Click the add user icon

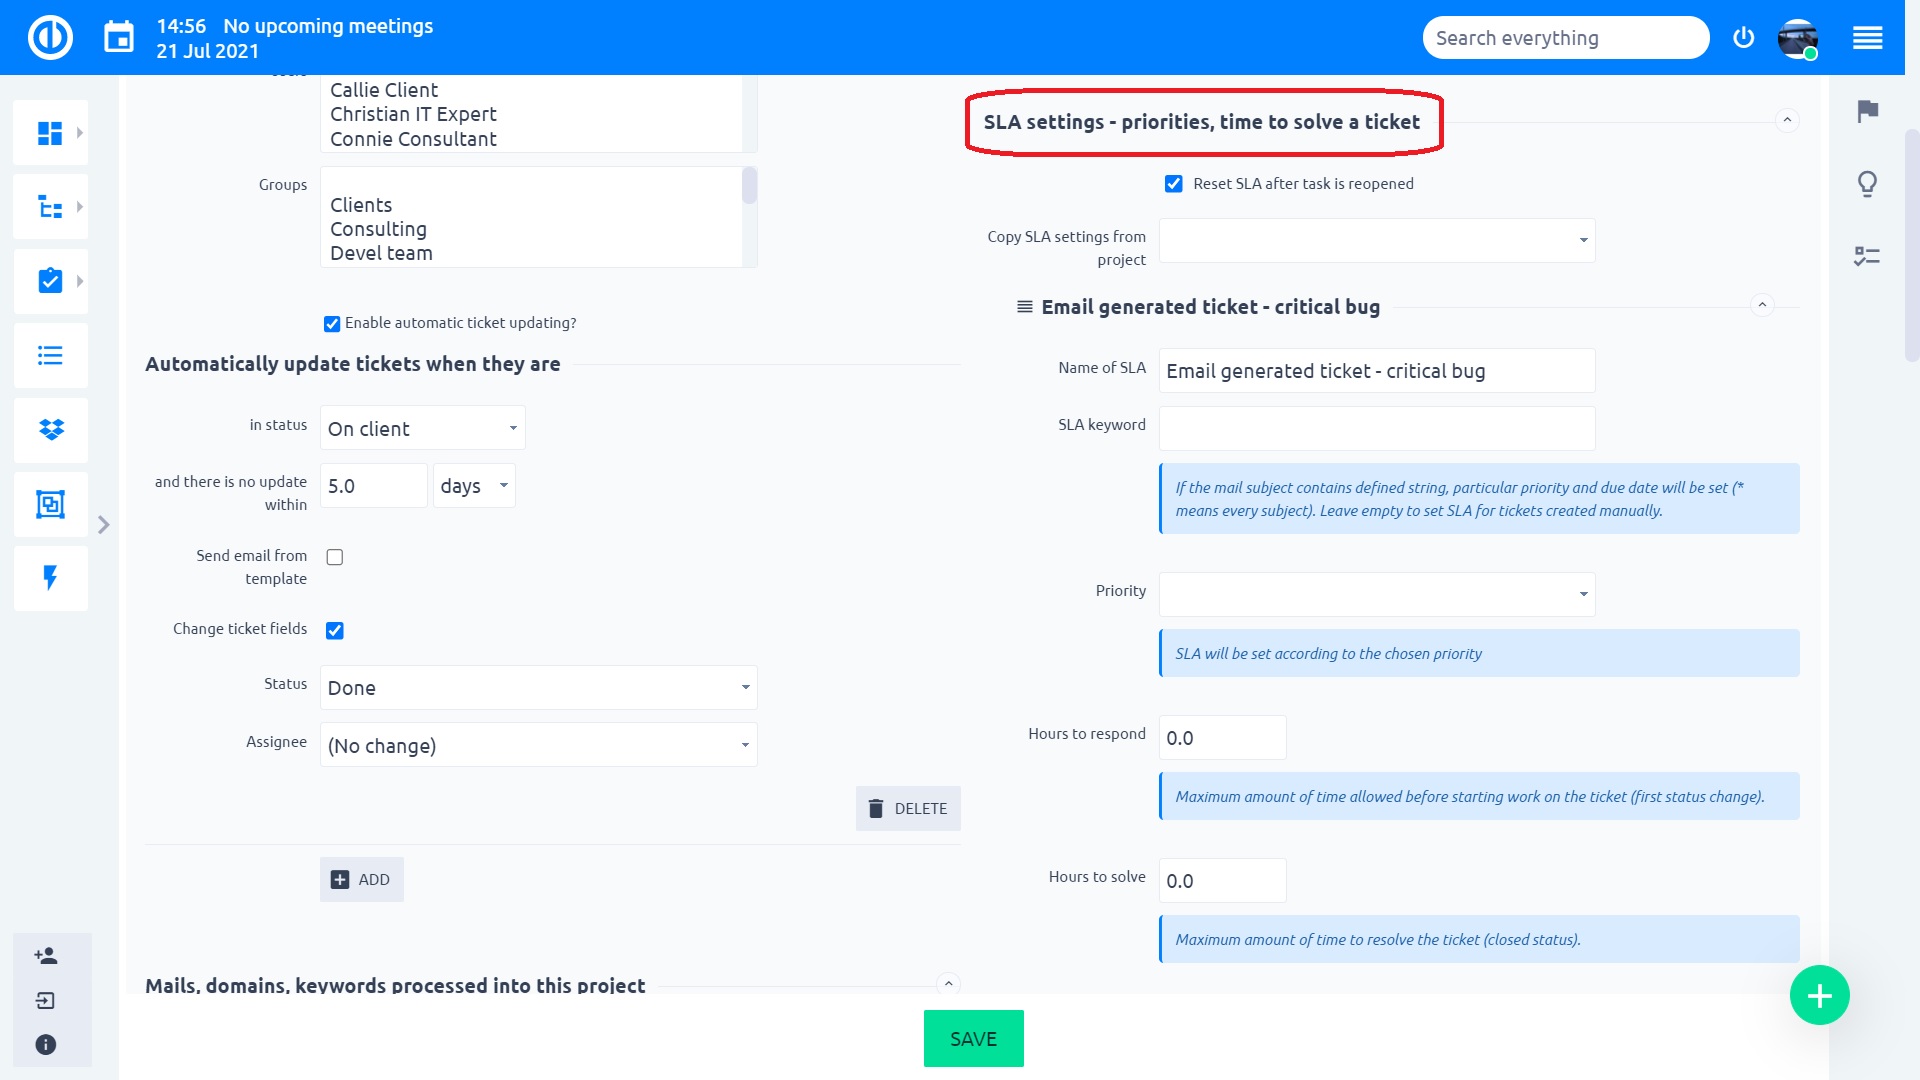click(x=46, y=956)
